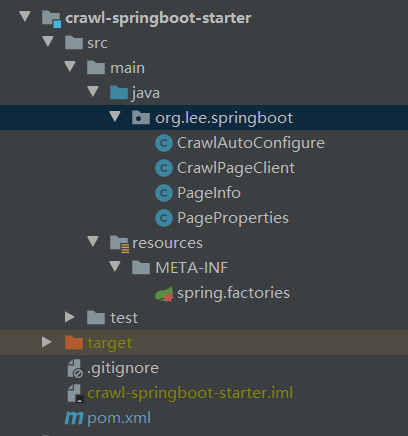Viewport: 408px width, 436px height.
Task: Click the PageInfo class icon
Action: point(164,193)
